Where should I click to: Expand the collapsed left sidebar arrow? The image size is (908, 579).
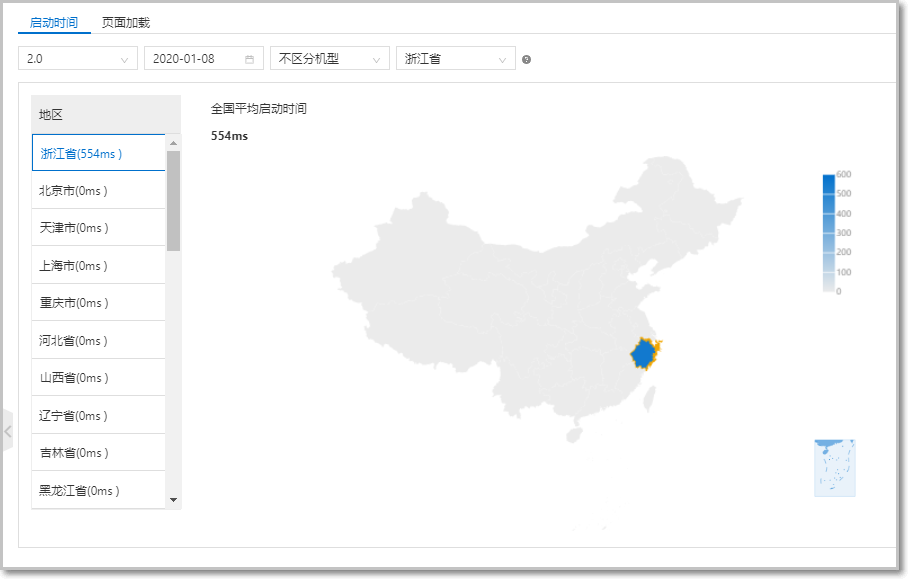8,431
